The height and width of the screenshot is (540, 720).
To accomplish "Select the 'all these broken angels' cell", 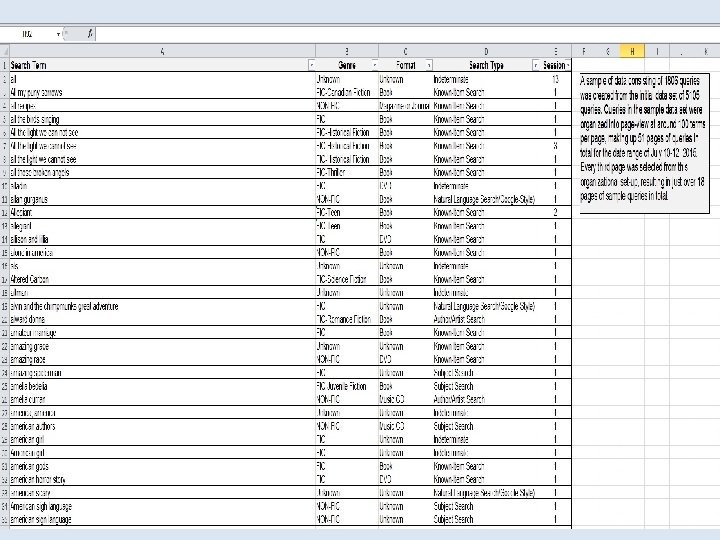I will tap(163, 173).
